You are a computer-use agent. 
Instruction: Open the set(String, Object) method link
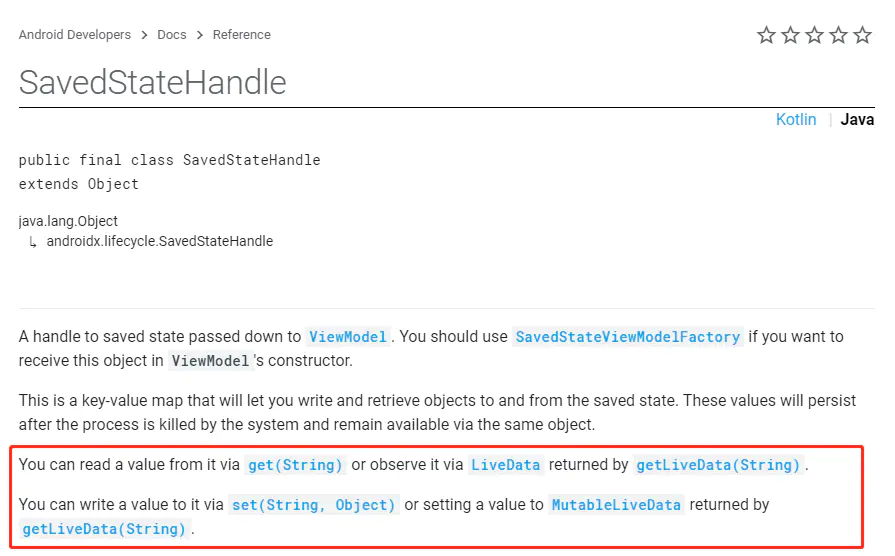coord(314,505)
